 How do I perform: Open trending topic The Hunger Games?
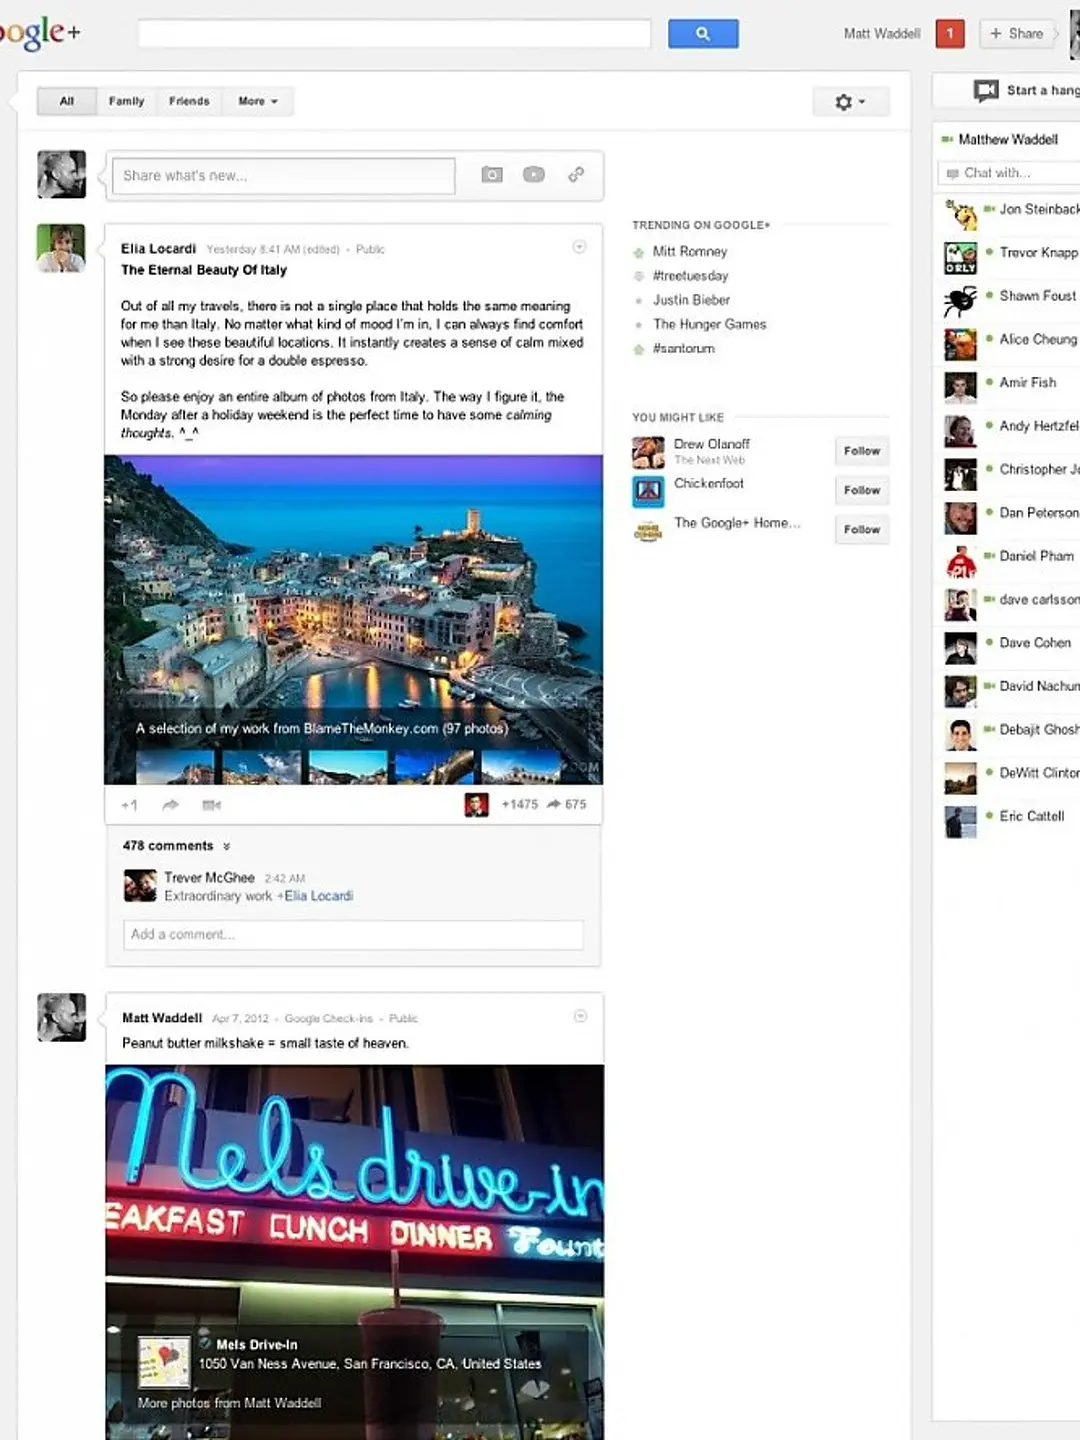point(709,324)
